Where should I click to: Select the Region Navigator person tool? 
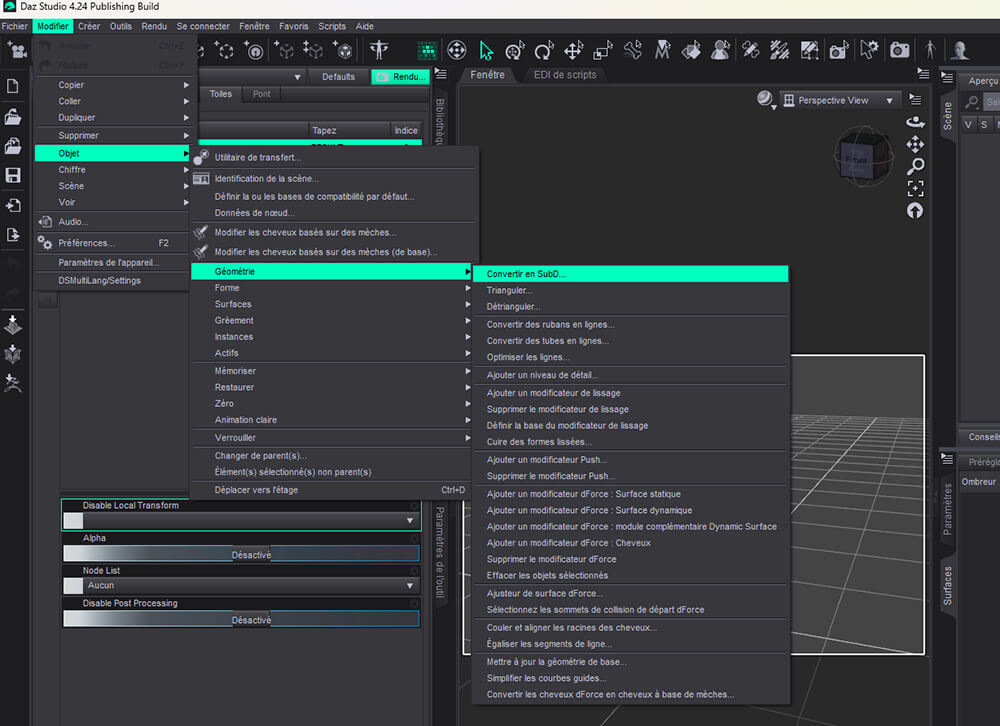[x=721, y=50]
